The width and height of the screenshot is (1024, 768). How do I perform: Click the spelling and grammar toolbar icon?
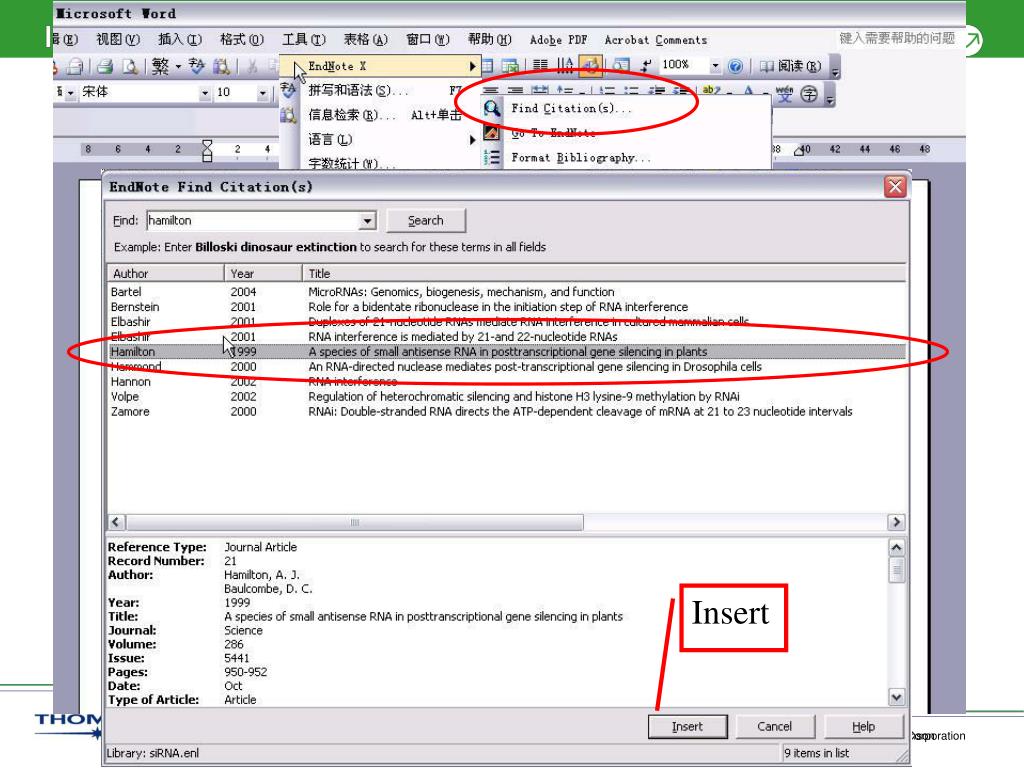tap(197, 66)
